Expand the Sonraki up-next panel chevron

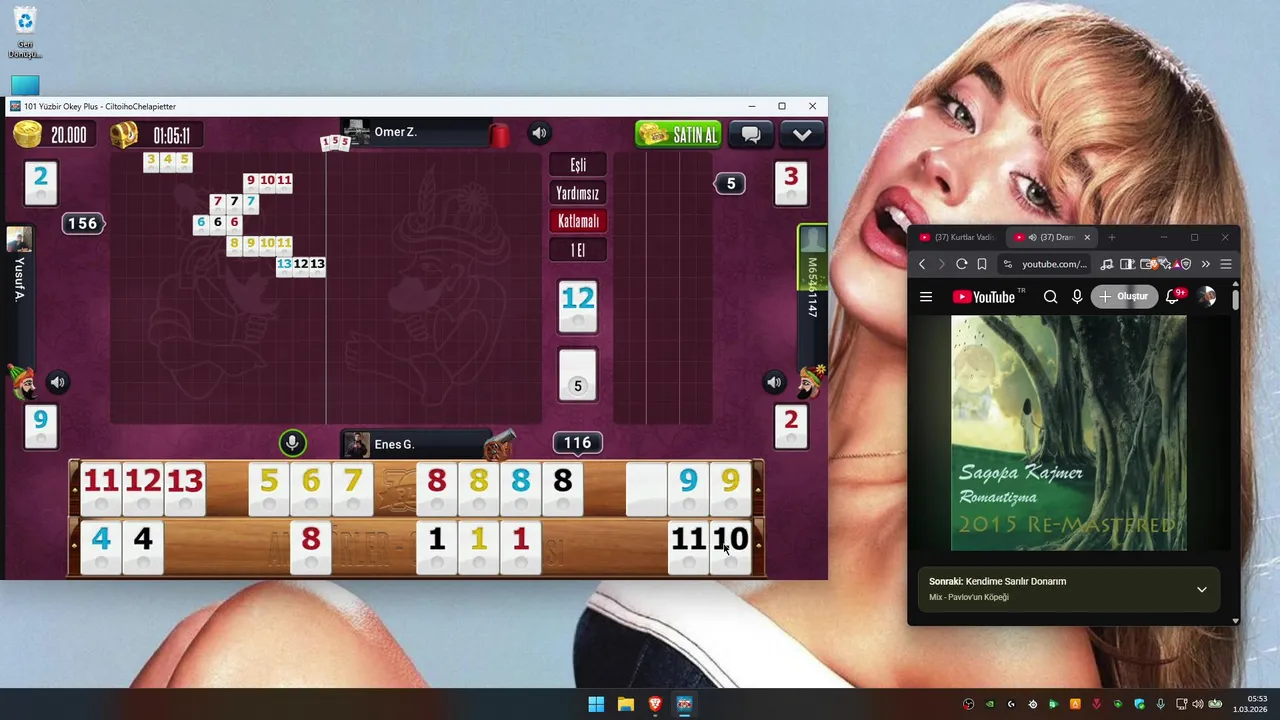coord(1202,589)
